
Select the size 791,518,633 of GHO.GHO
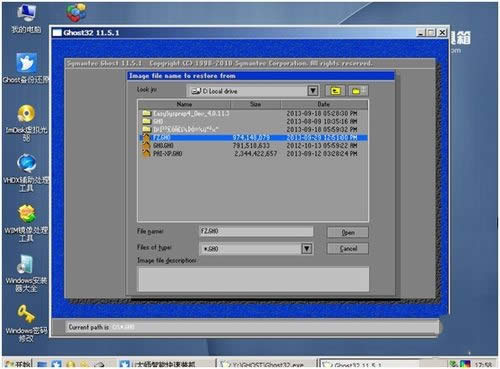click(x=251, y=145)
